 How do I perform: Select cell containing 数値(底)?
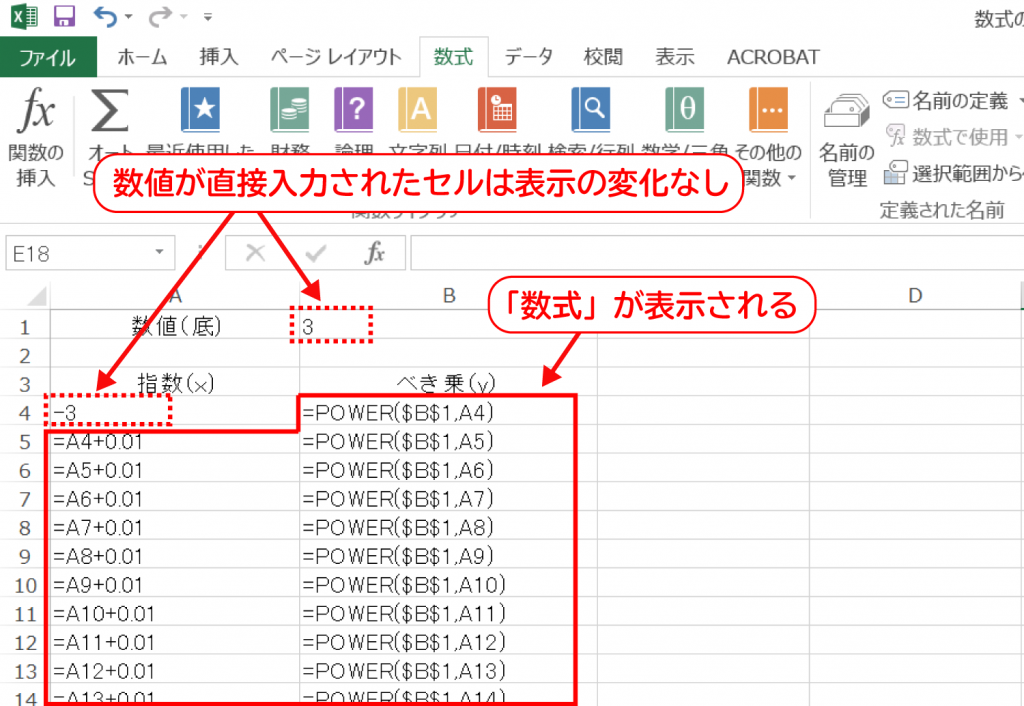click(x=175, y=325)
